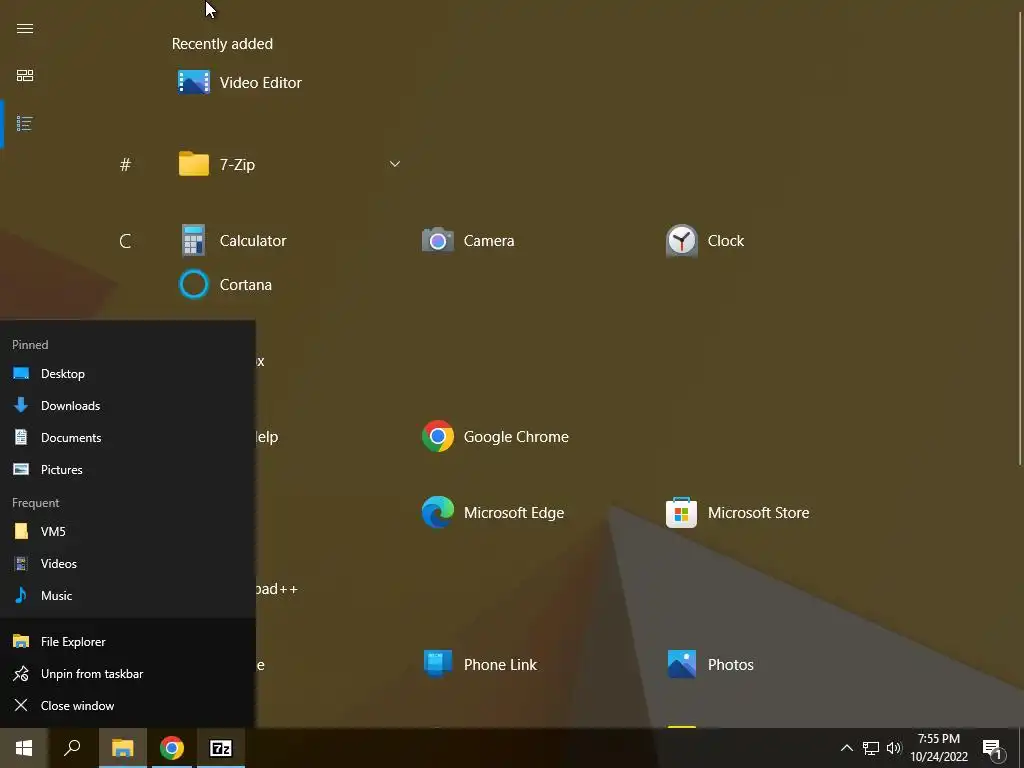Open pinned Desktop in the jump list
Screen dimensions: 1024x768
[127, 374]
